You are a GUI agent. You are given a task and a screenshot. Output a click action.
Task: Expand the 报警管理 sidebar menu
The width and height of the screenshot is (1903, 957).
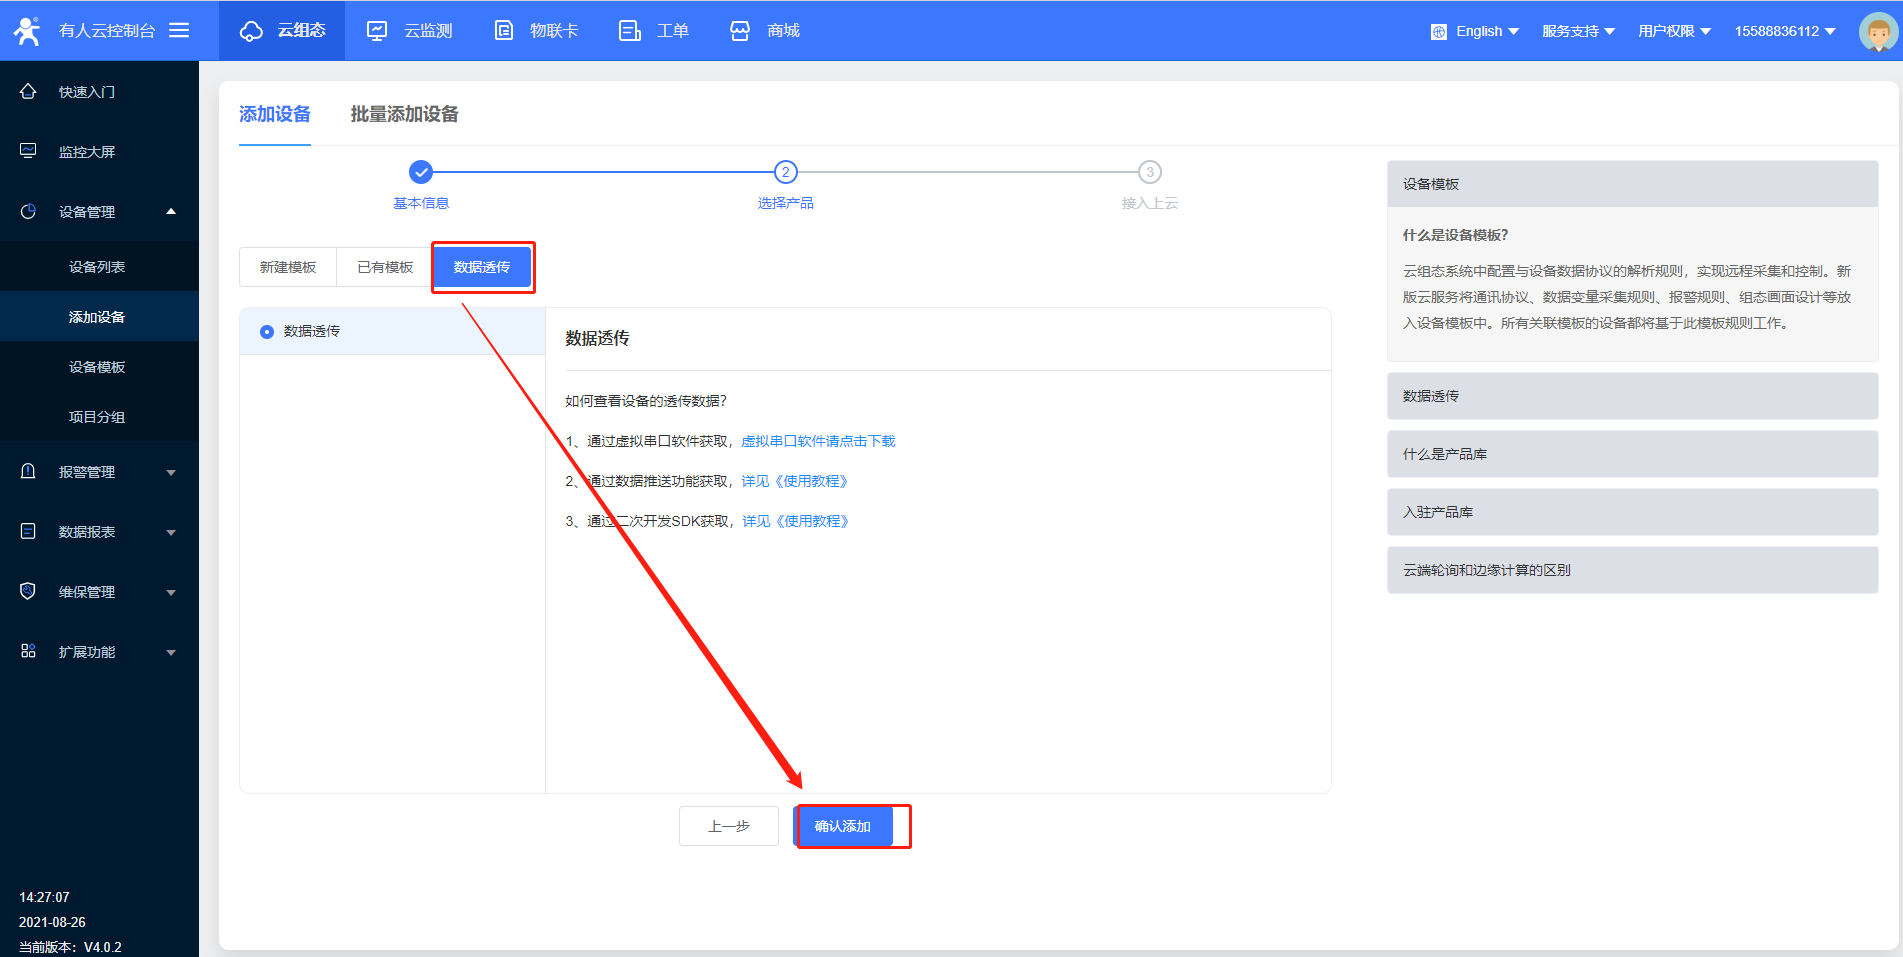pyautogui.click(x=99, y=472)
